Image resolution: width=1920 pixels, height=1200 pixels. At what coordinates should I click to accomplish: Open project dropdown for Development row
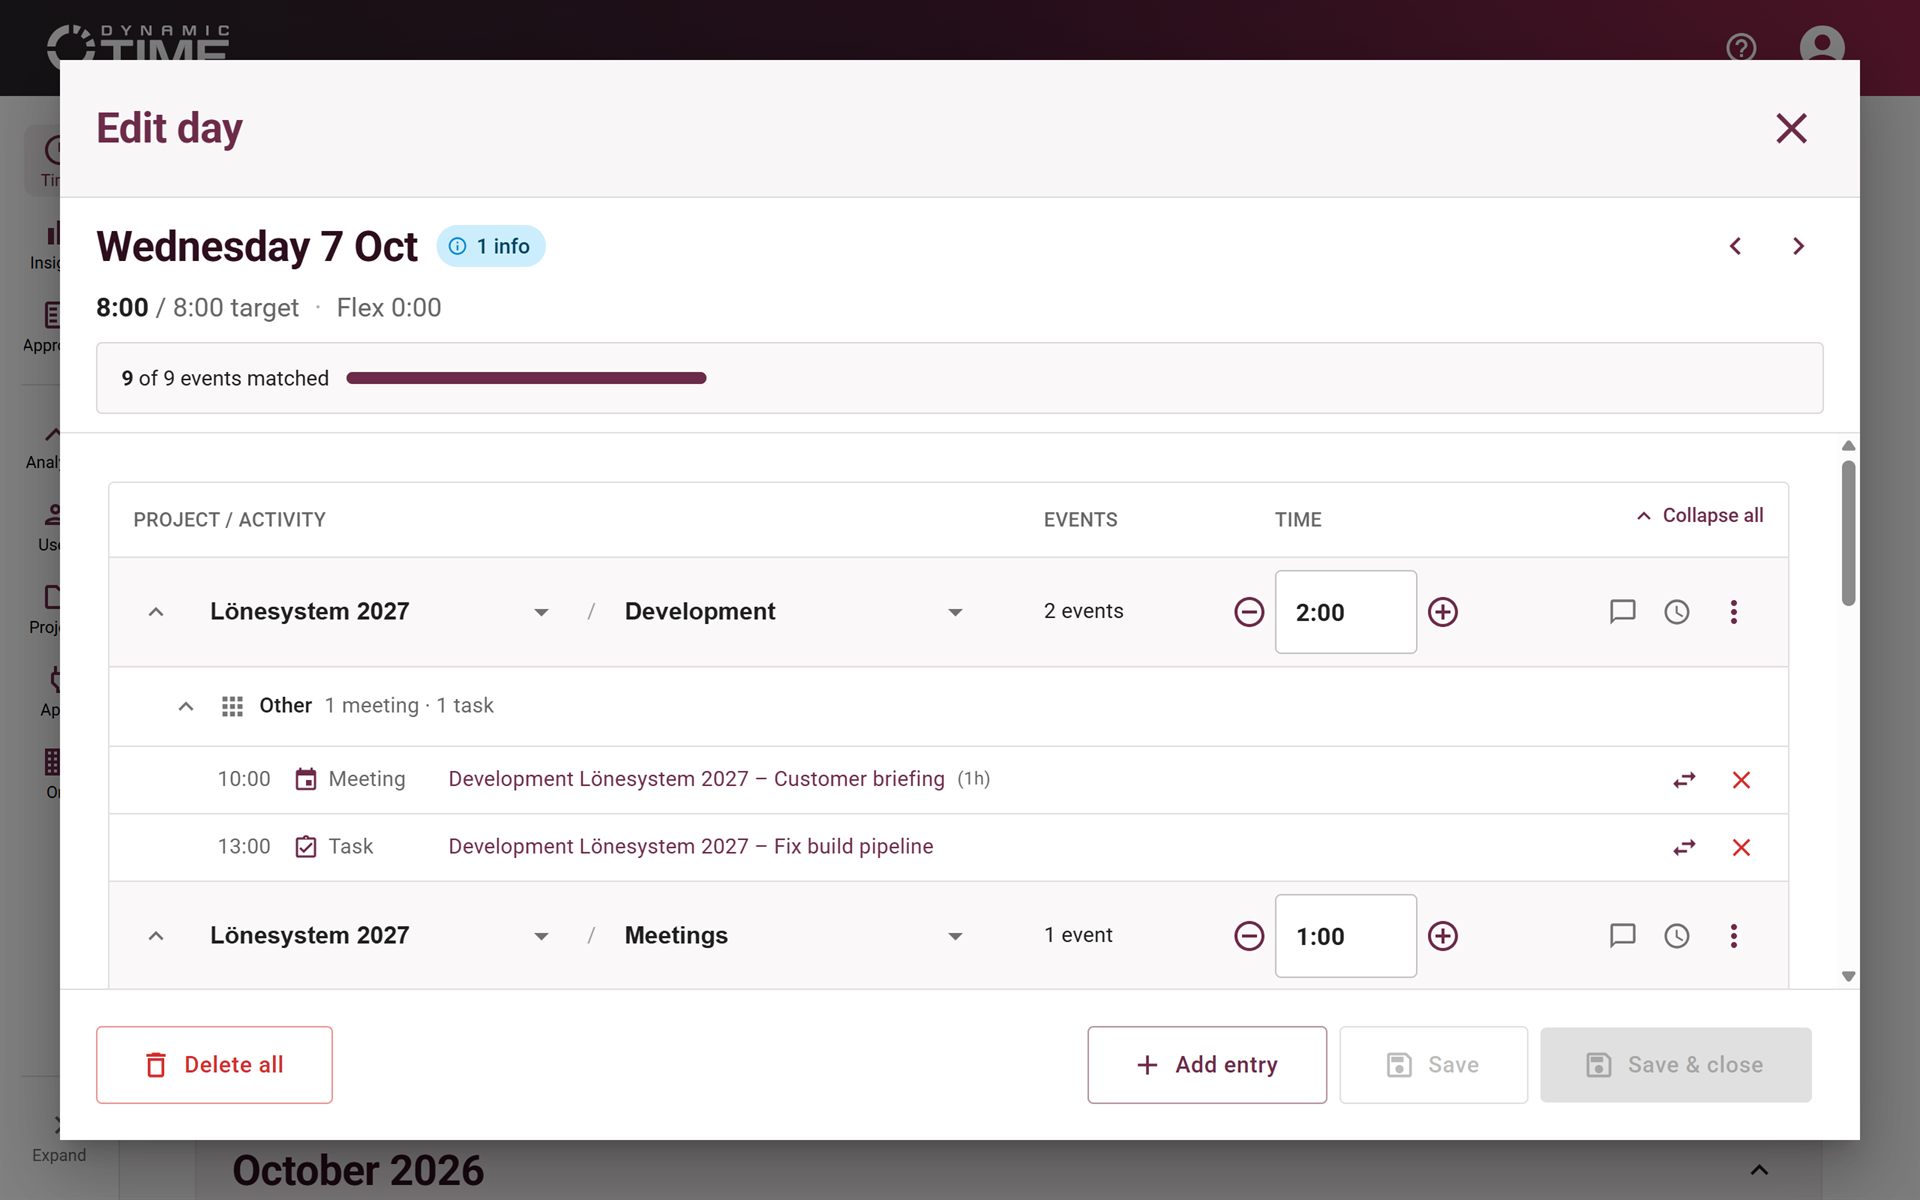coord(541,612)
